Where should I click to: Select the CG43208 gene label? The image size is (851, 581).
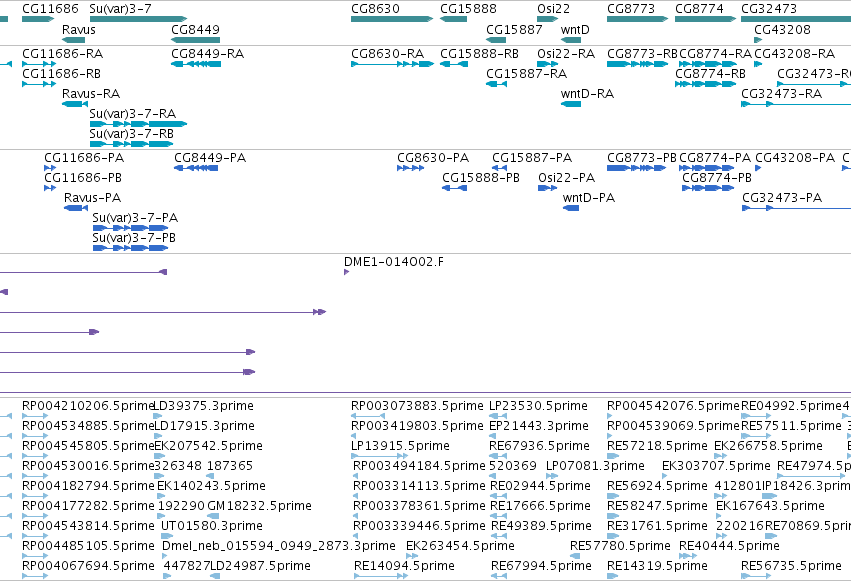pos(782,29)
